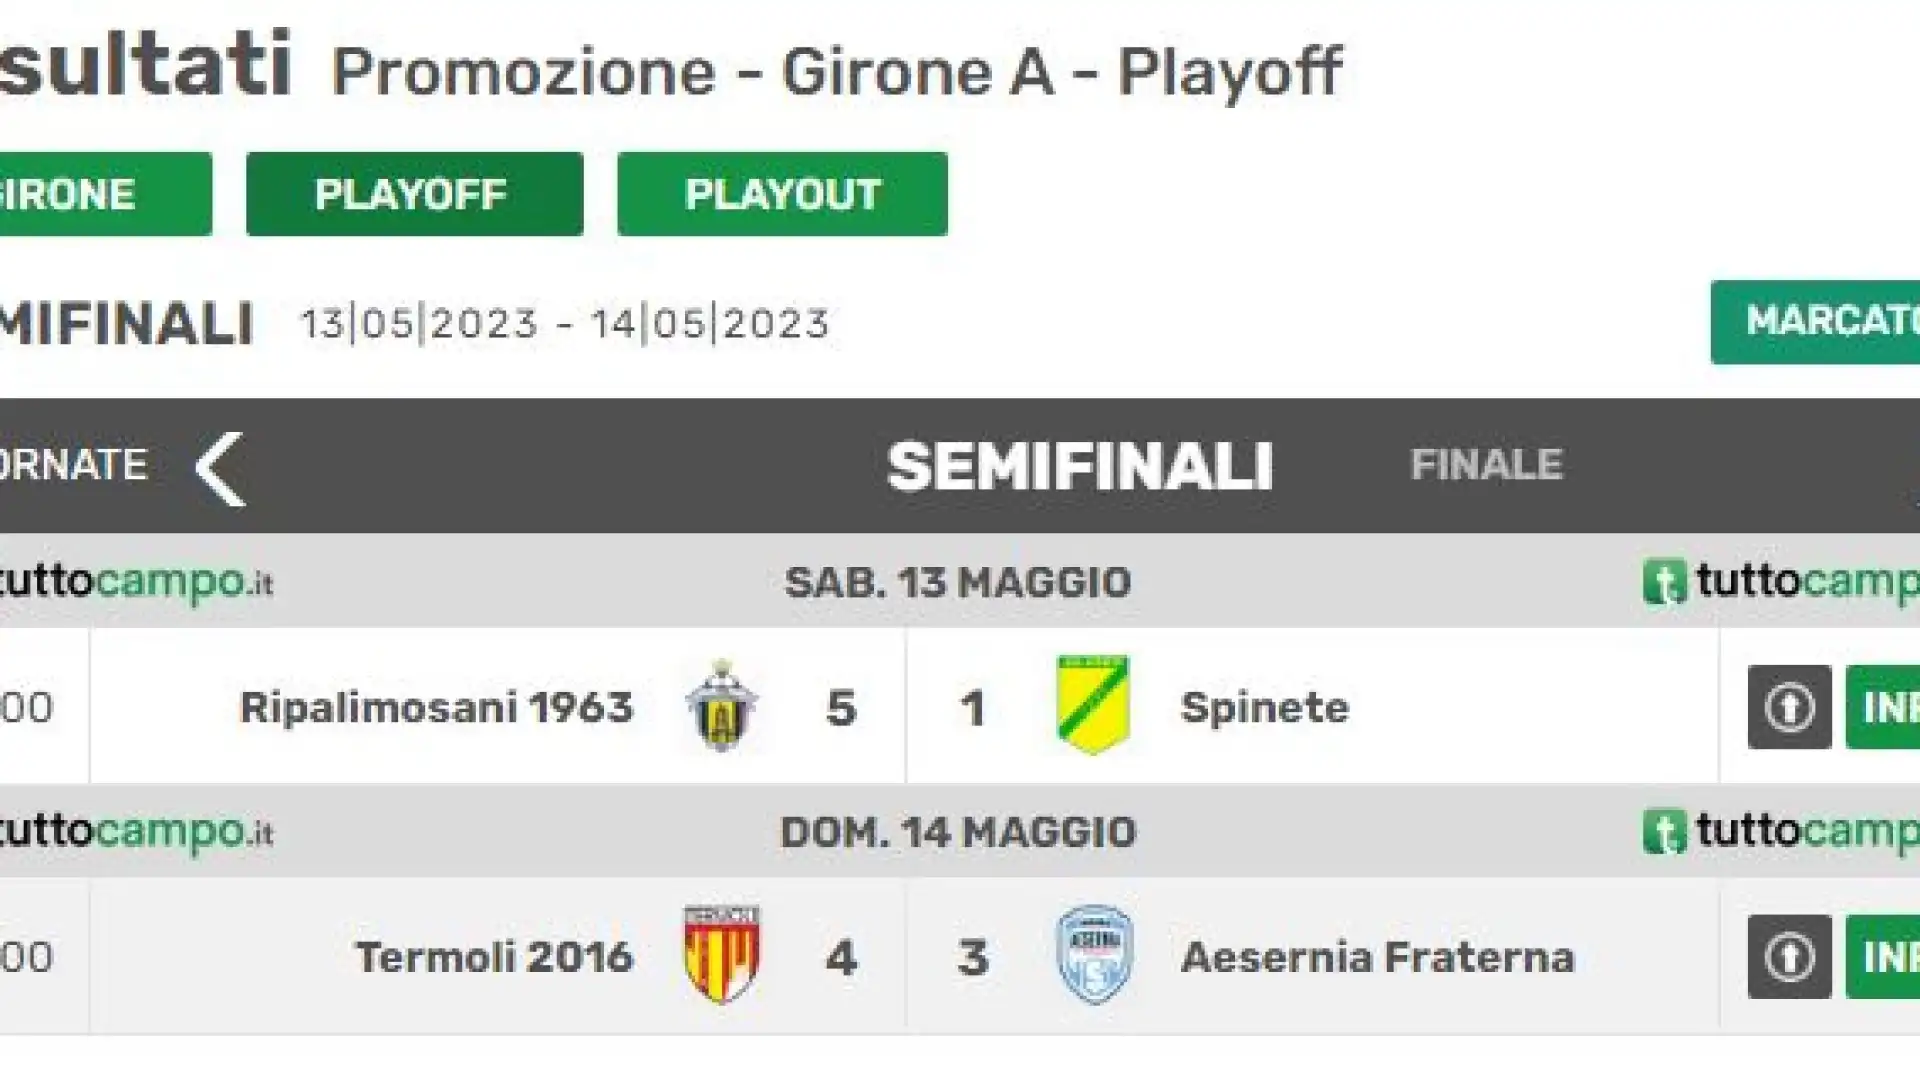Click the green INFO button for Spinete match
The image size is (1920, 1080).
point(1883,707)
